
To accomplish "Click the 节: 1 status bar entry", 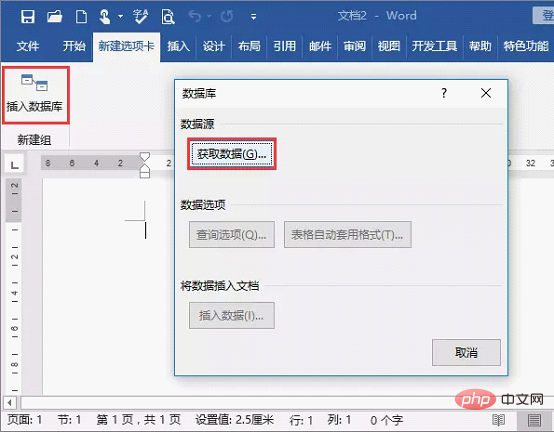I will [x=69, y=420].
